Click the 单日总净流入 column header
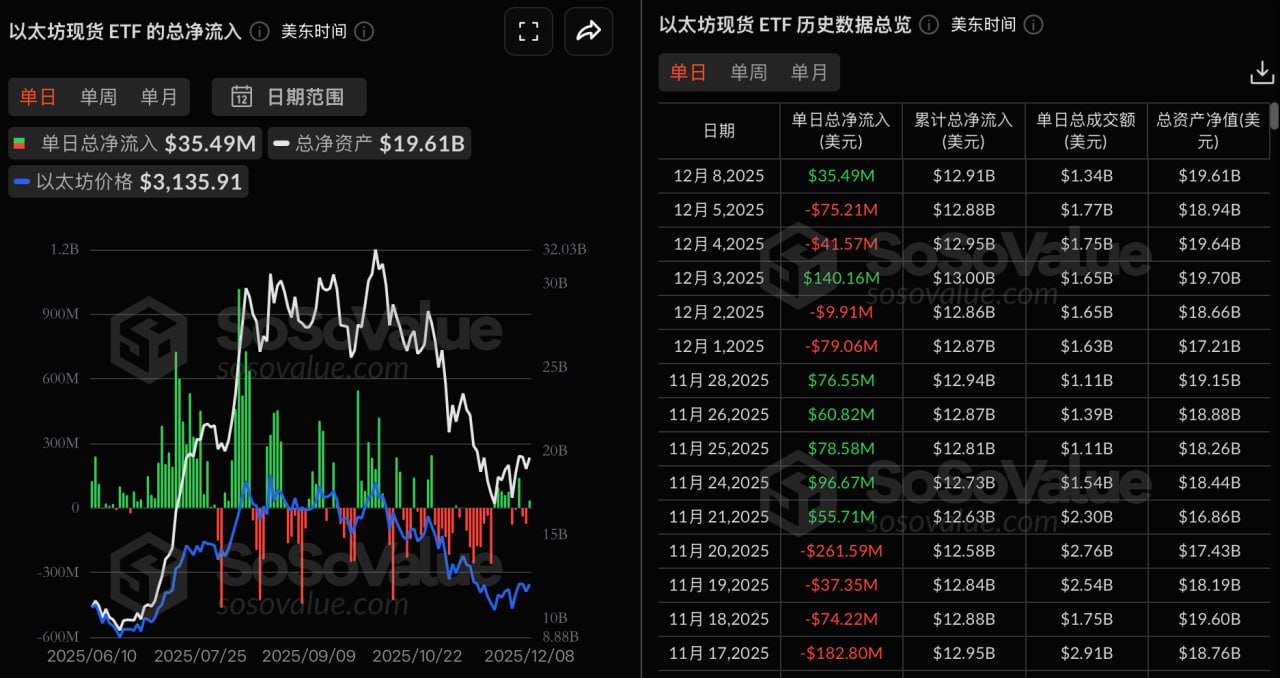 (x=840, y=130)
